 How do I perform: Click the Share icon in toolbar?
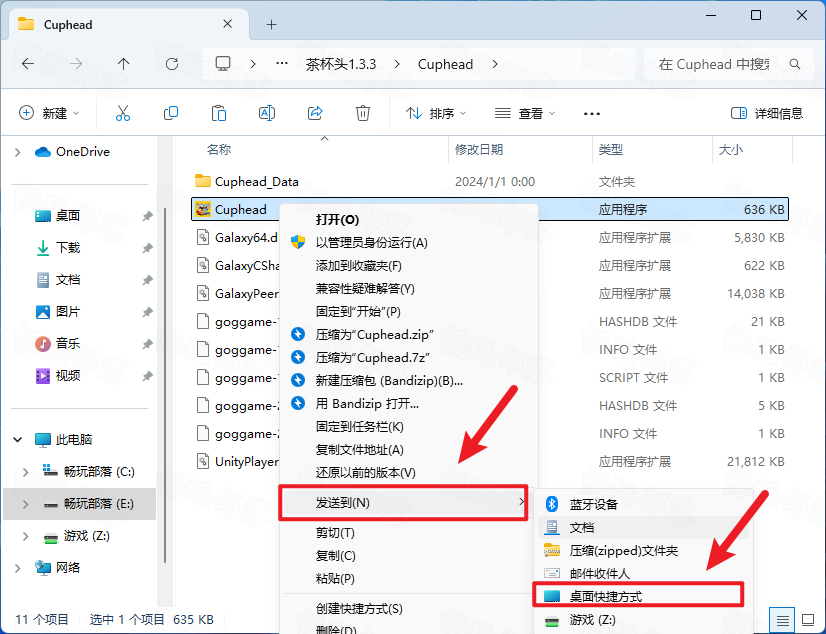pyautogui.click(x=314, y=113)
